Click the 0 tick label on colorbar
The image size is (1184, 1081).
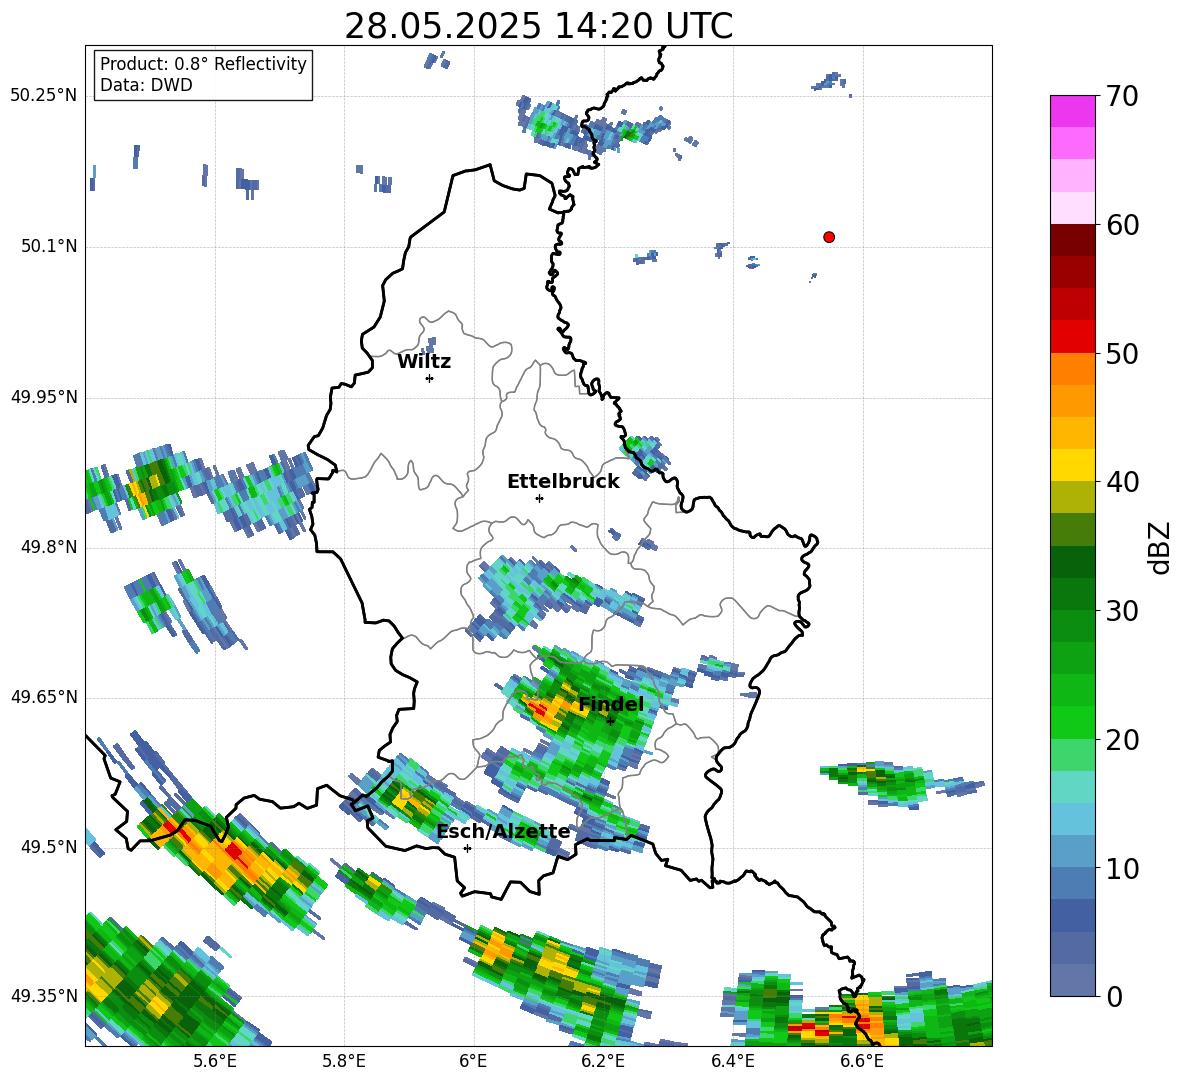pos(1114,996)
